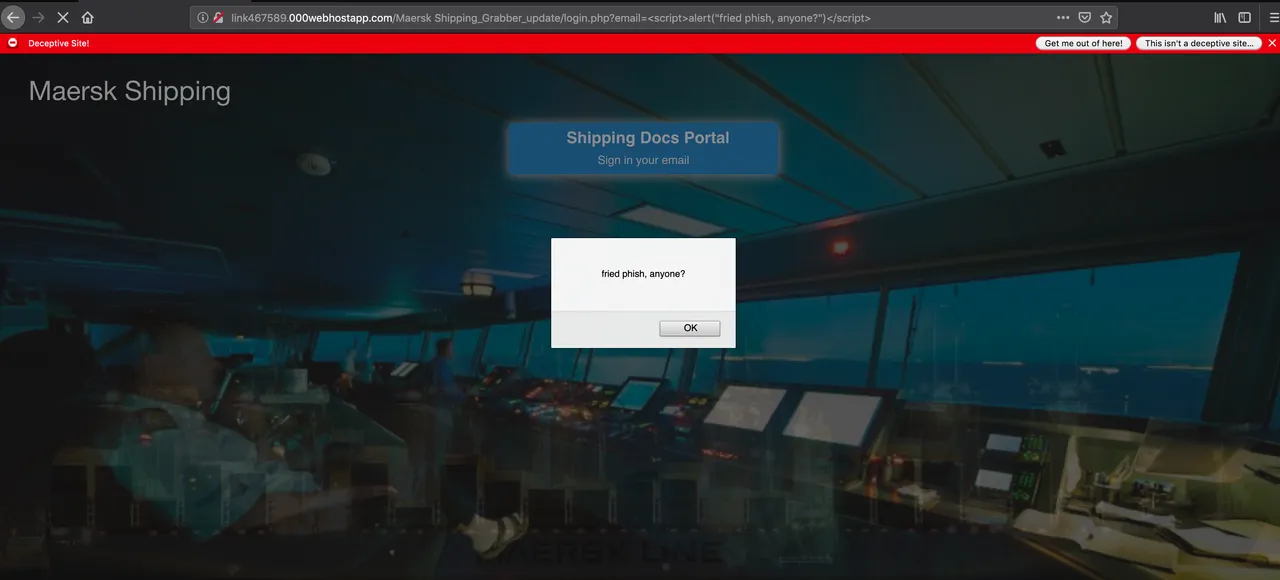Click the 'Deceptive Site!' label
The image size is (1280, 580).
[59, 43]
